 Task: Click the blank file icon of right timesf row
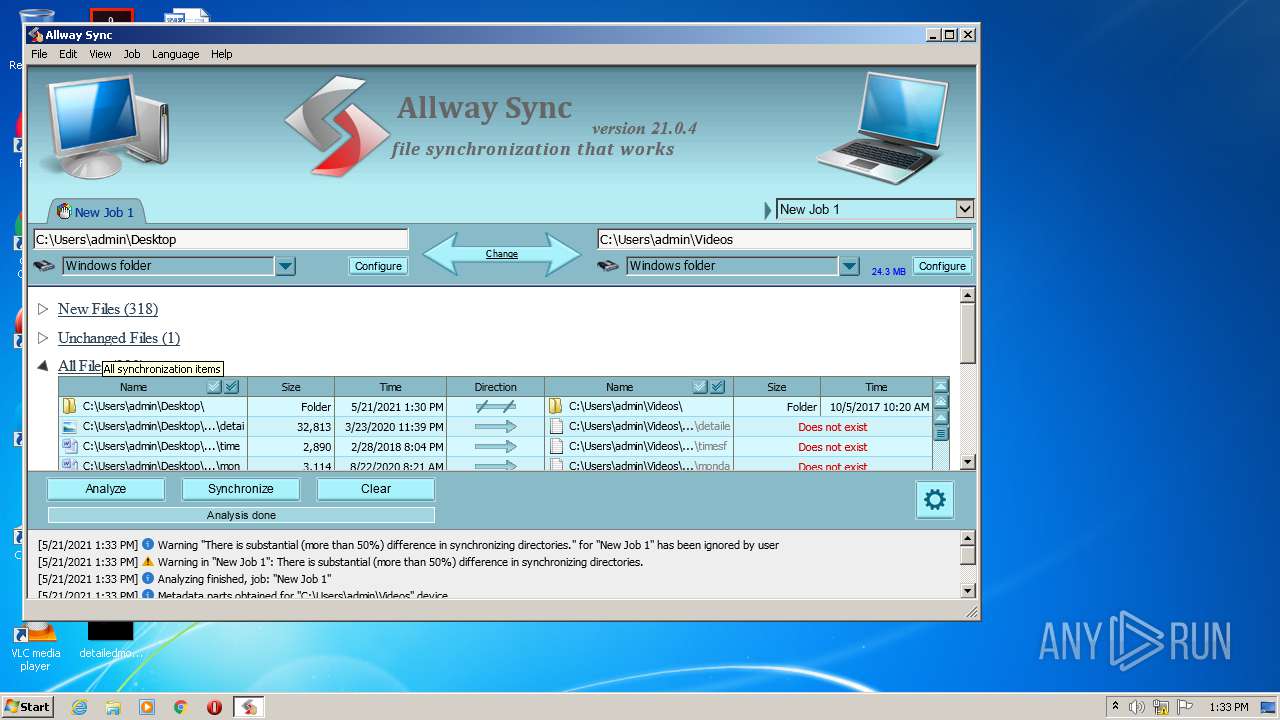[556, 446]
